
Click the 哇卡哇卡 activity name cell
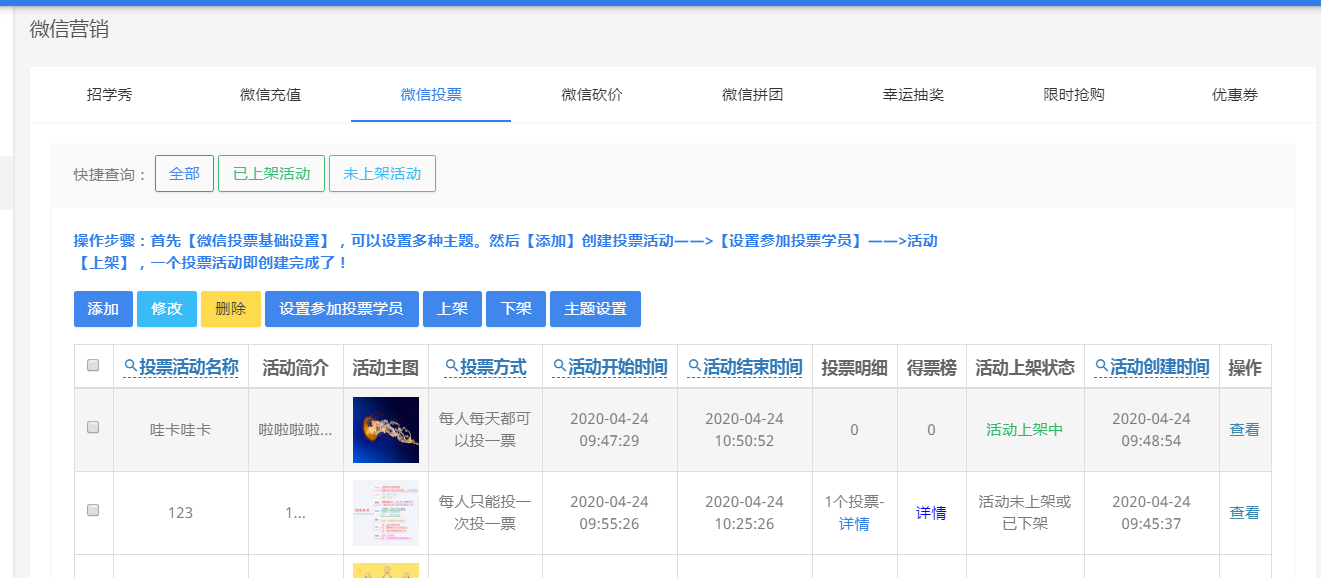tap(181, 430)
